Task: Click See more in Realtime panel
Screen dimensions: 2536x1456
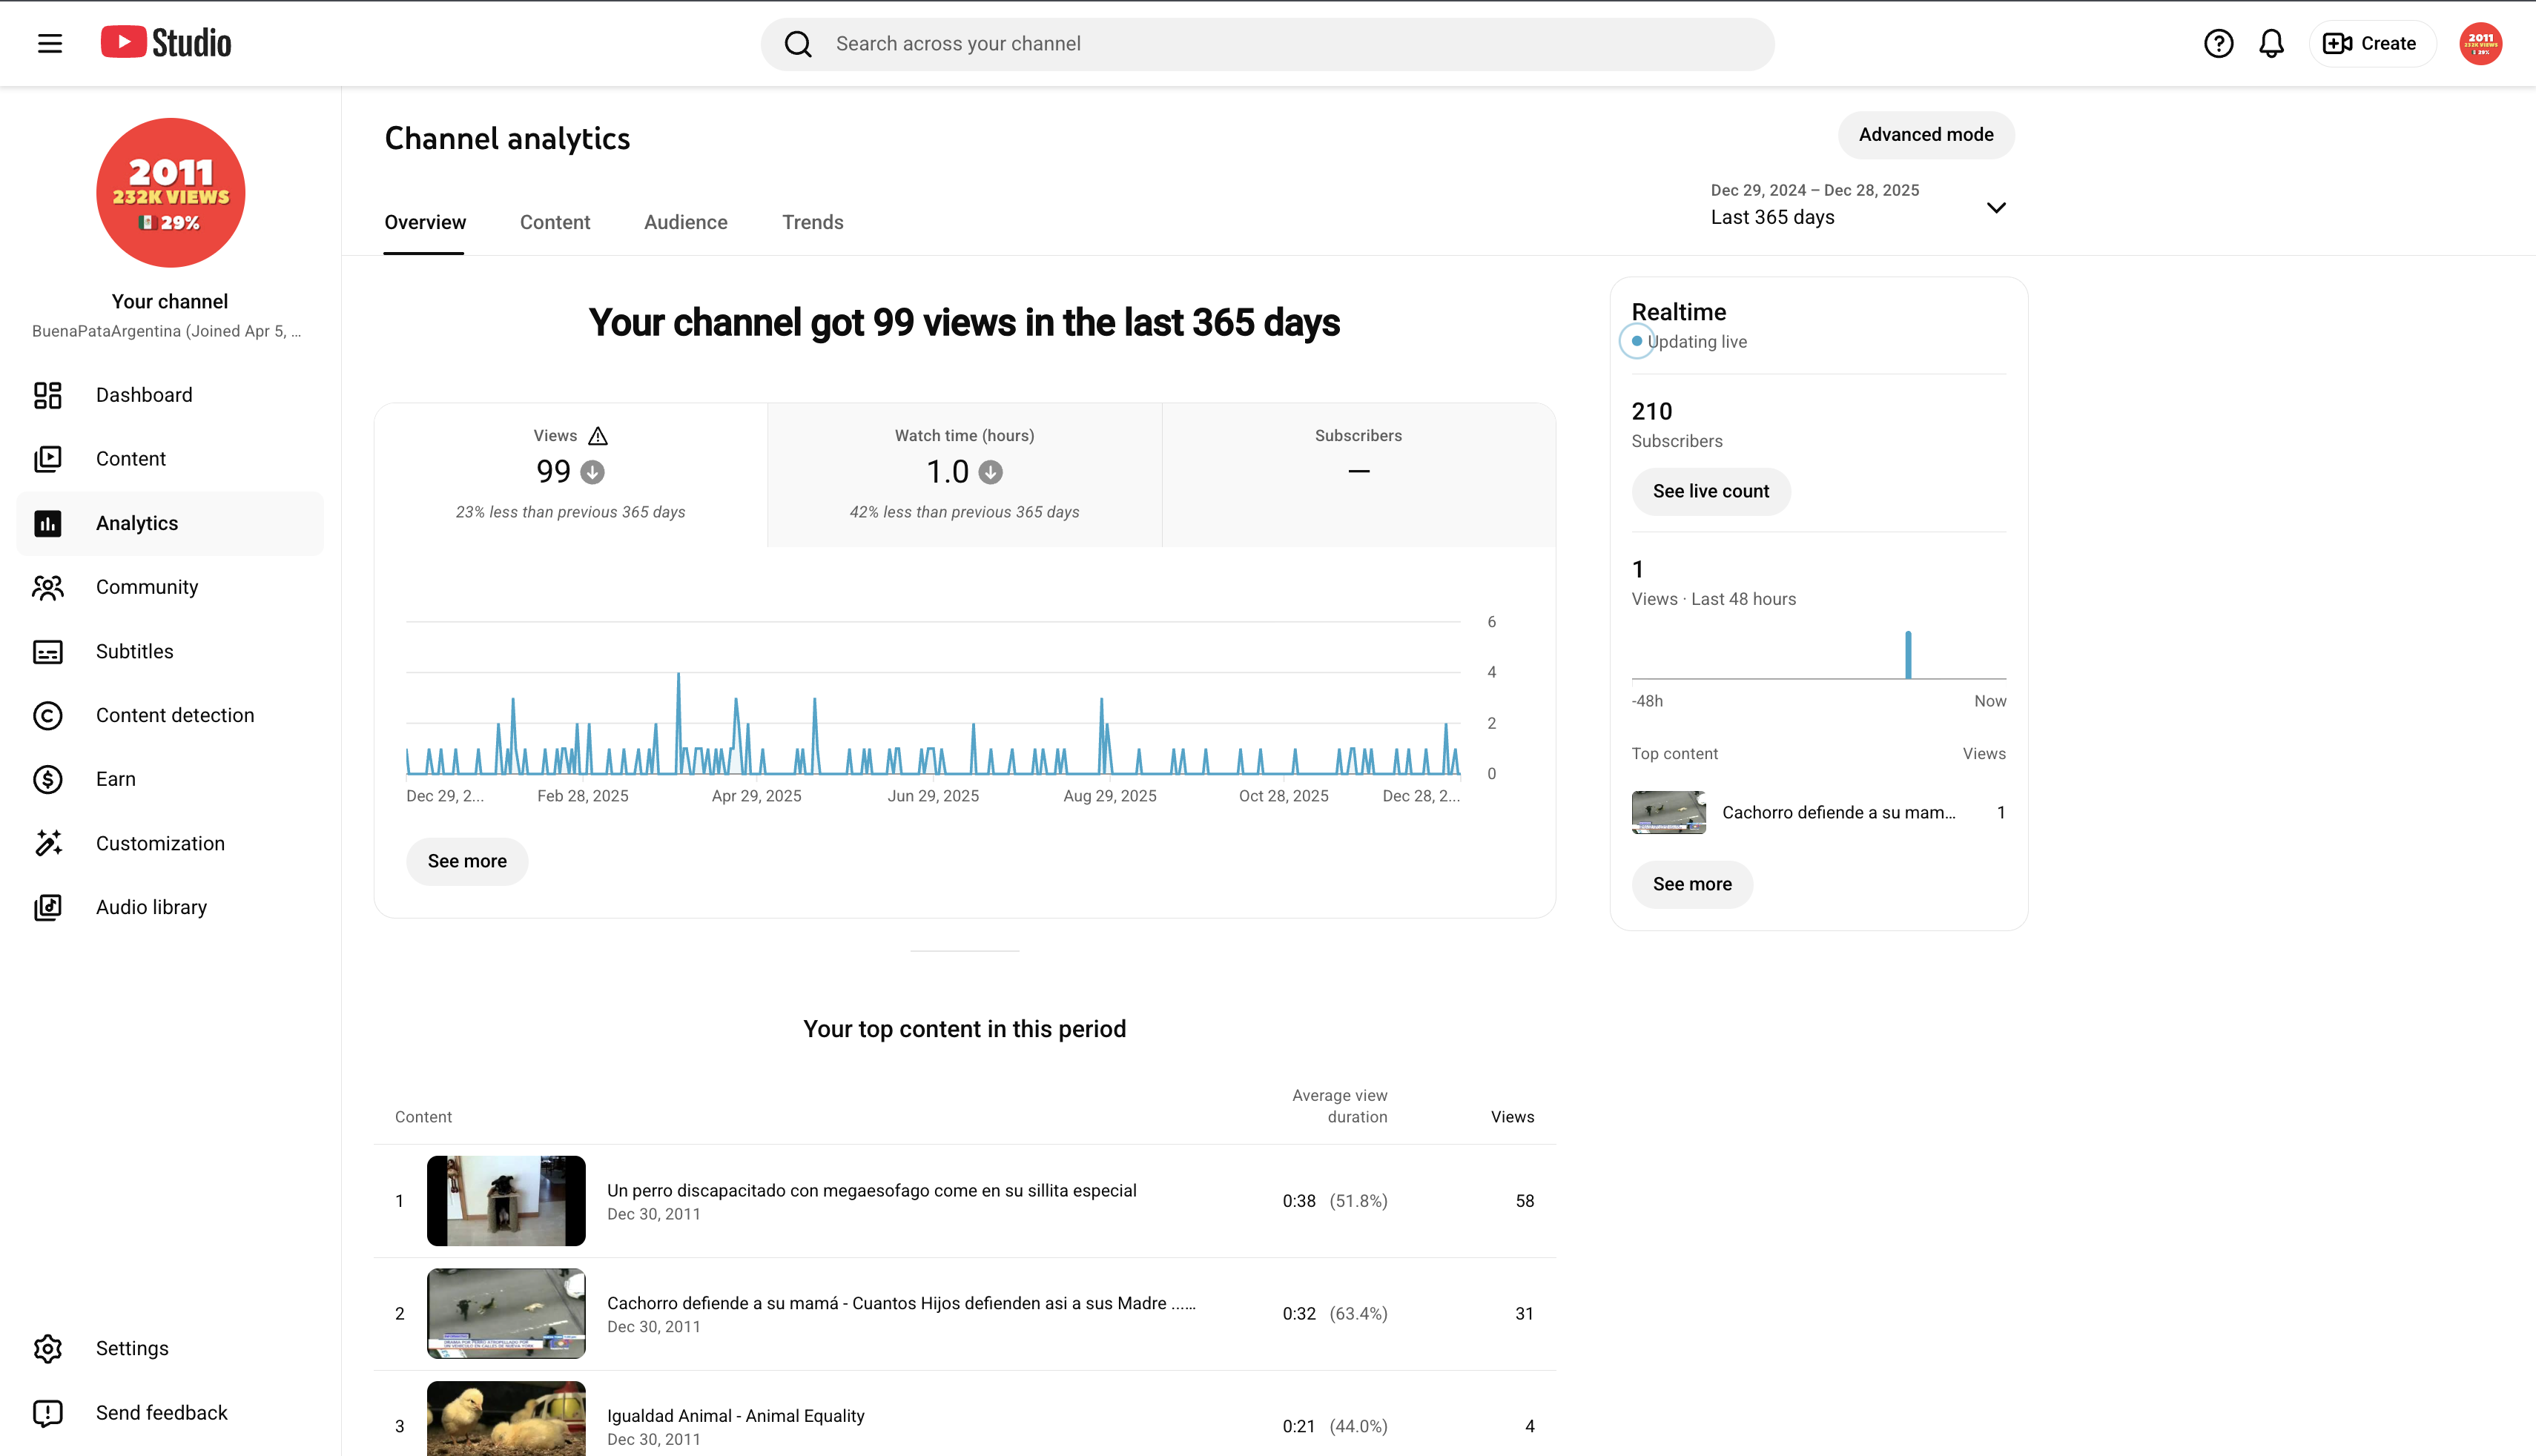Action: pos(1692,884)
